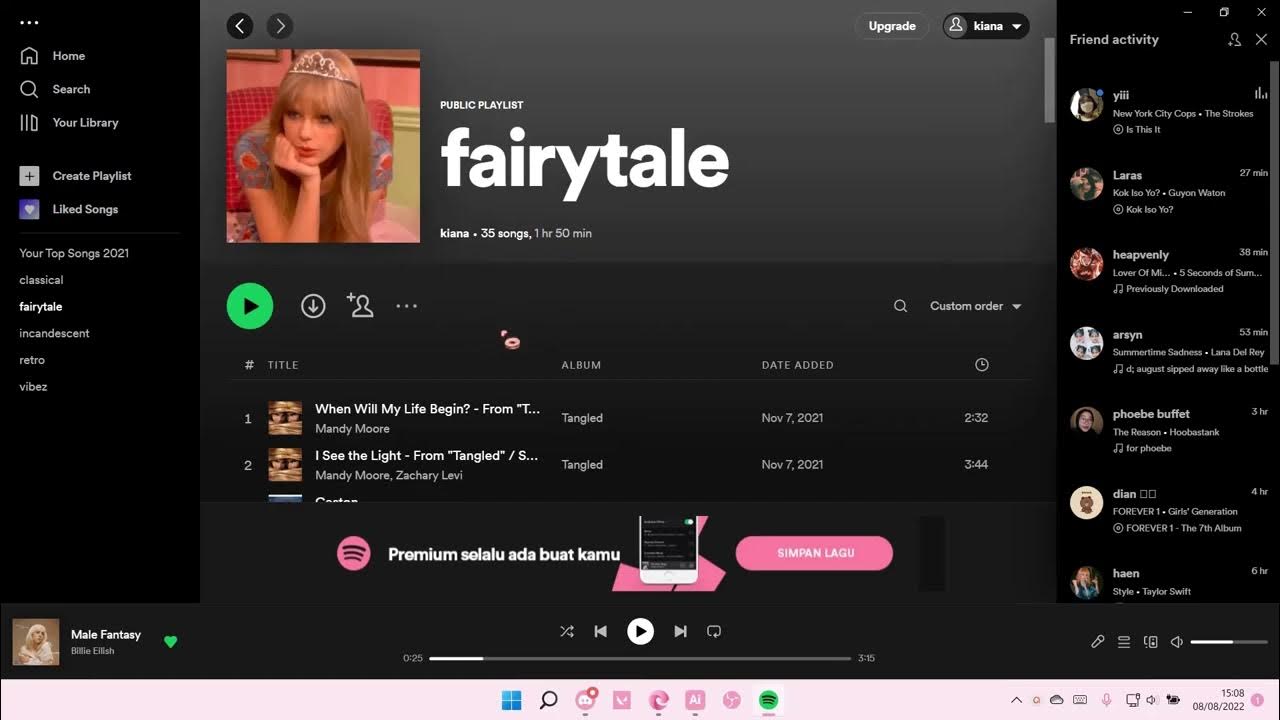
Task: Skip to next track
Action: tap(680, 631)
